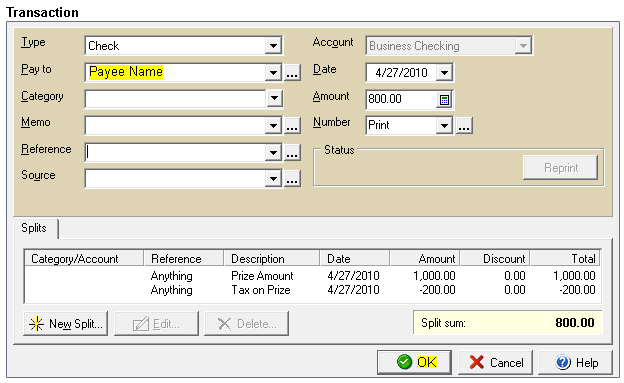Click the Delete split button
This screenshot has height=383, width=624.
[246, 324]
